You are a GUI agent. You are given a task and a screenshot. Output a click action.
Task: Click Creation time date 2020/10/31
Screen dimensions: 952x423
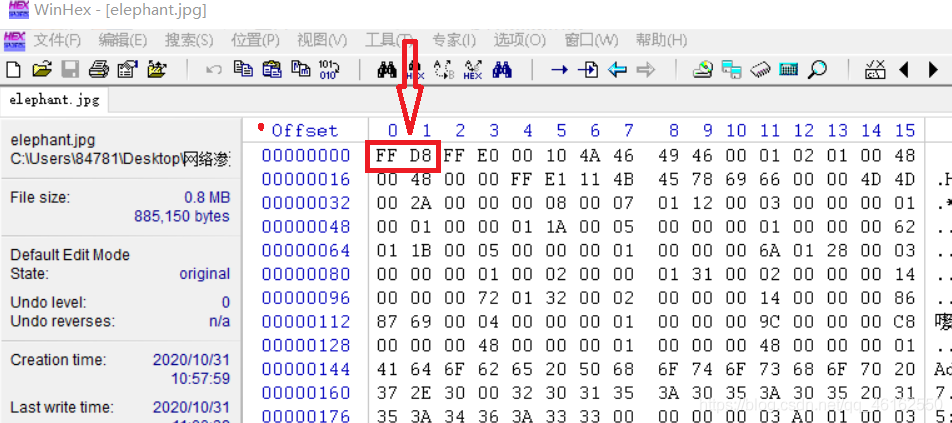(x=191, y=360)
